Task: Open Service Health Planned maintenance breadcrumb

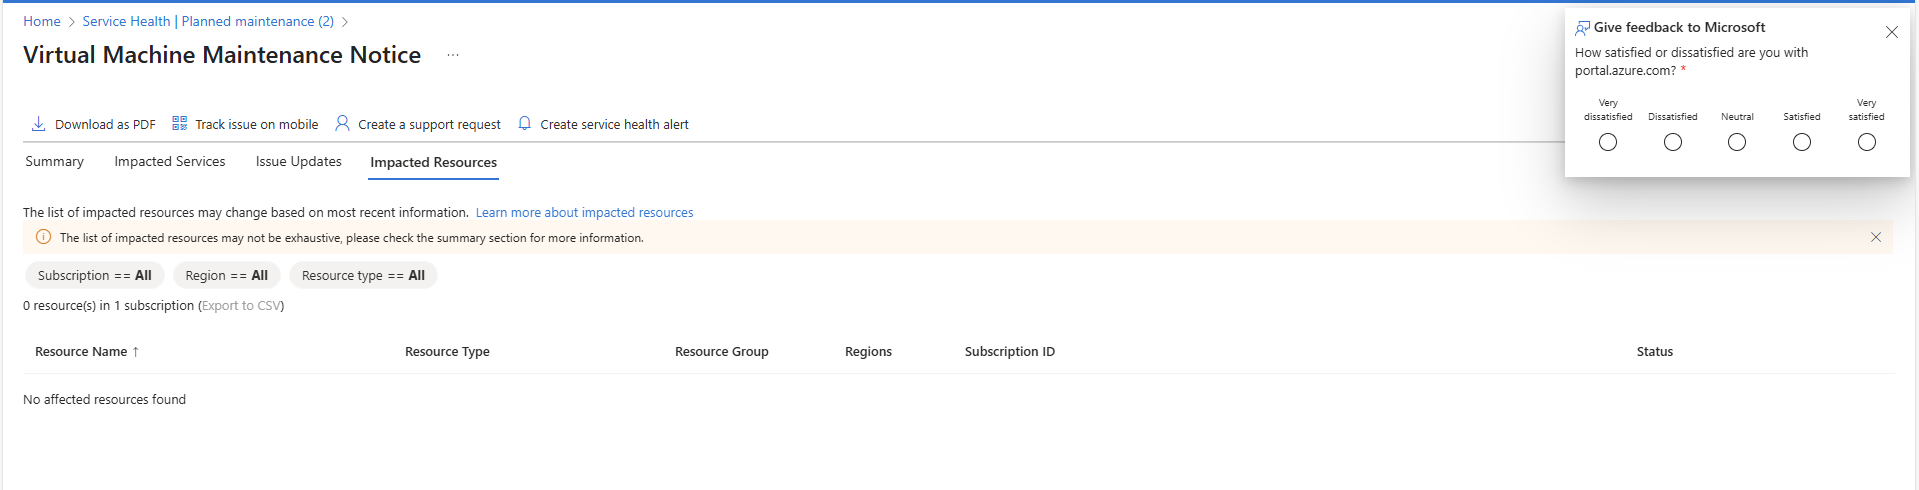Action: [208, 21]
